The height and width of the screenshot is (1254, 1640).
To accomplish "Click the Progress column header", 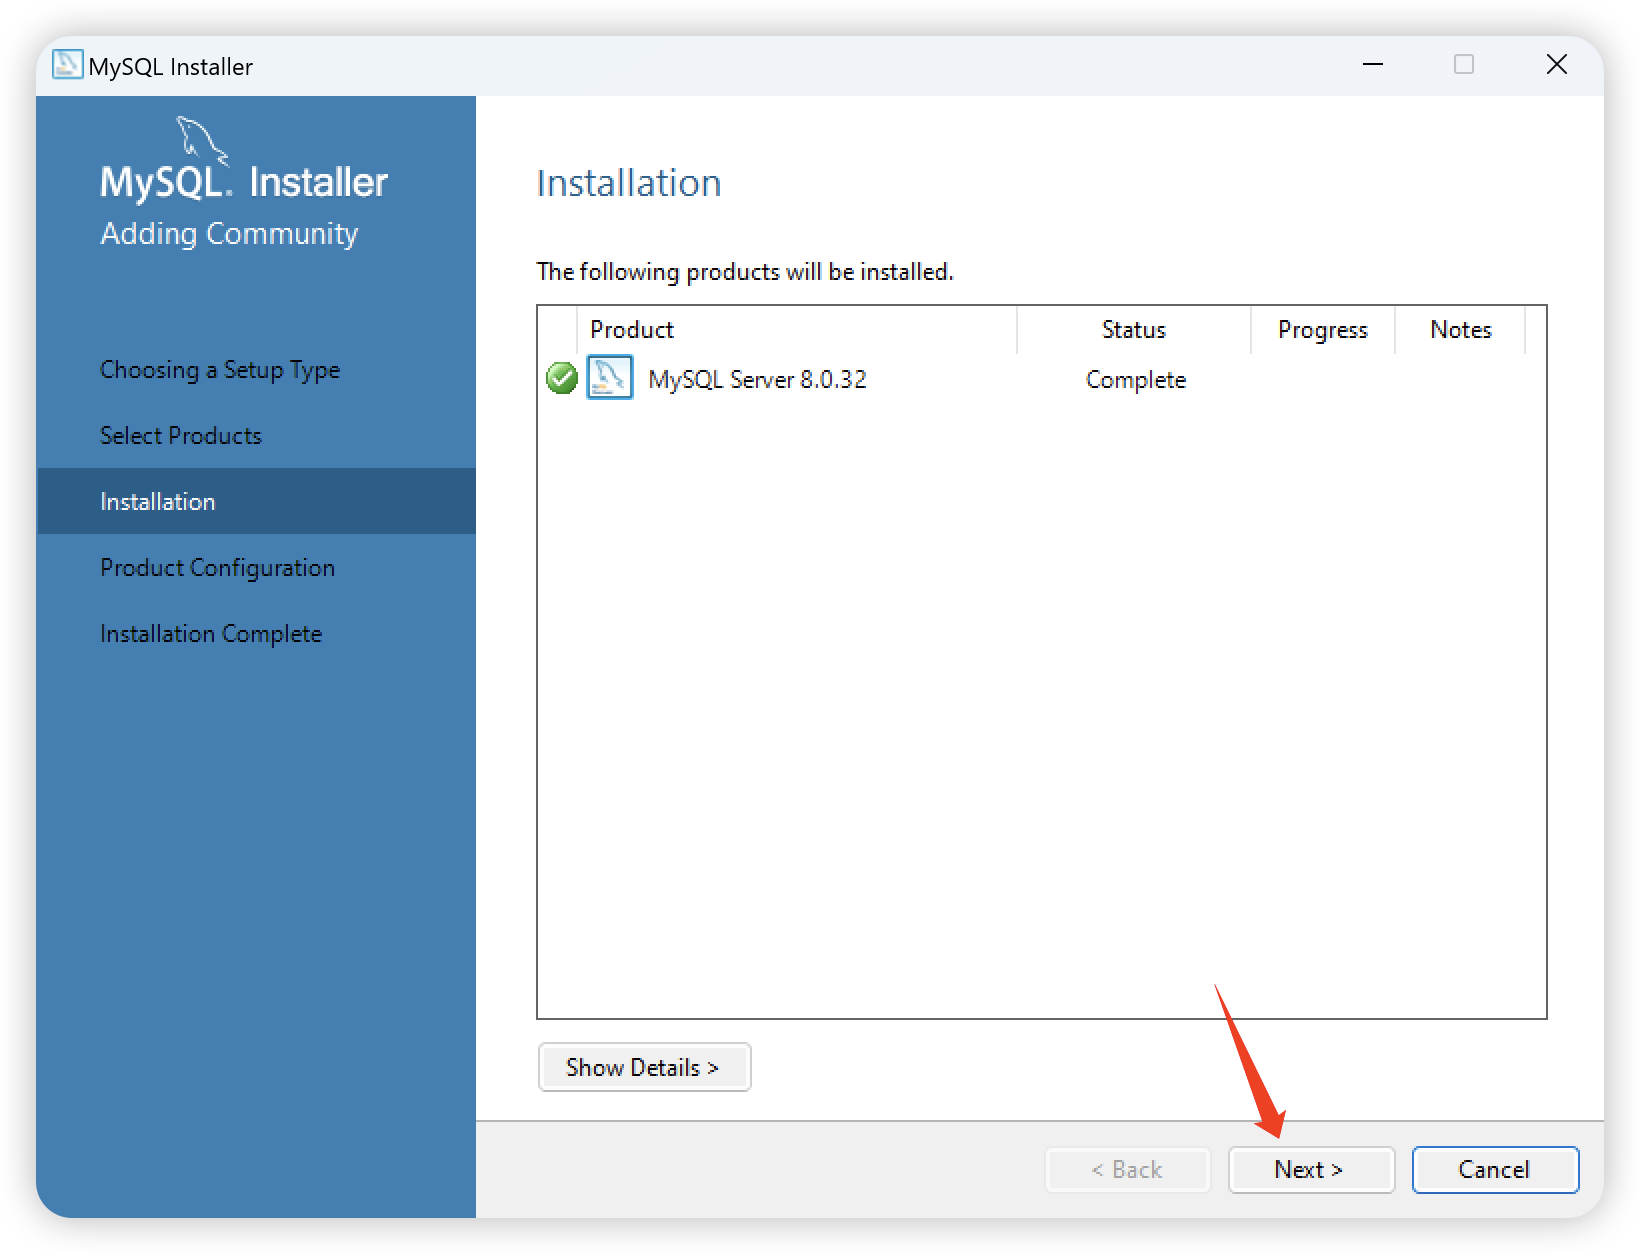I will tap(1323, 330).
